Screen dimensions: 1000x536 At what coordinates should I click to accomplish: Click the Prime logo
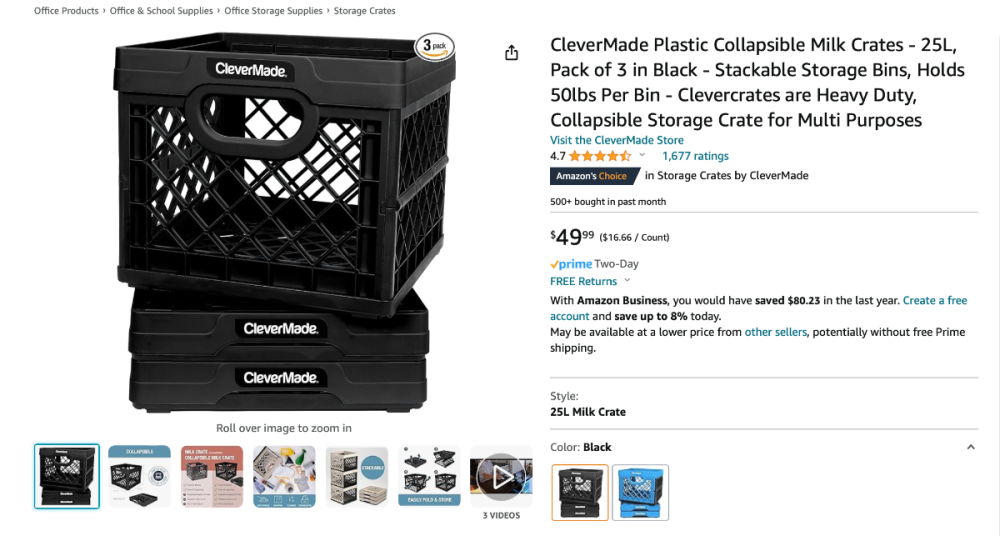click(571, 264)
